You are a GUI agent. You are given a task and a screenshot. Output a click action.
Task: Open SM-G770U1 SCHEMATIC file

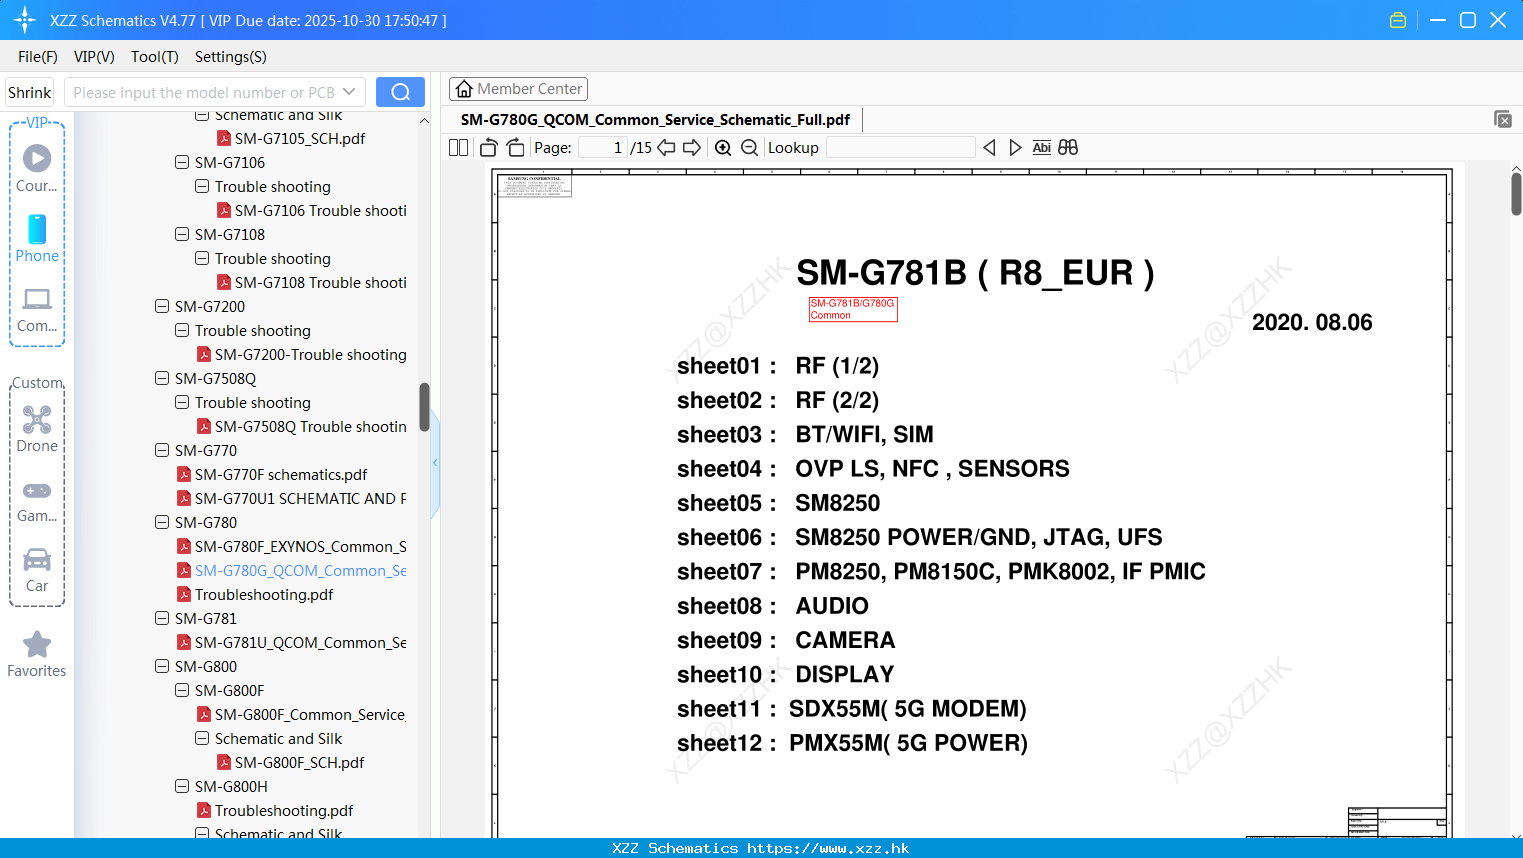(x=291, y=498)
